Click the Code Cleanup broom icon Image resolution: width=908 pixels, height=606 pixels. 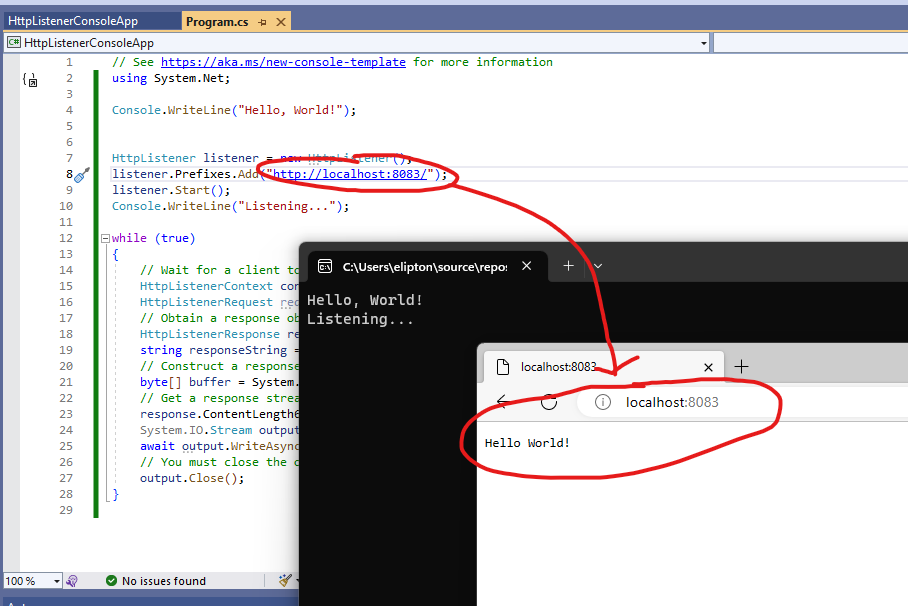(285, 580)
